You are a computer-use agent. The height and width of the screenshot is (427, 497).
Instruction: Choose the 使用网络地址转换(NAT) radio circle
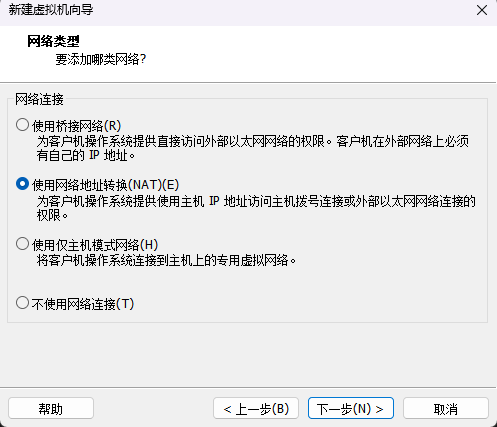pos(22,184)
